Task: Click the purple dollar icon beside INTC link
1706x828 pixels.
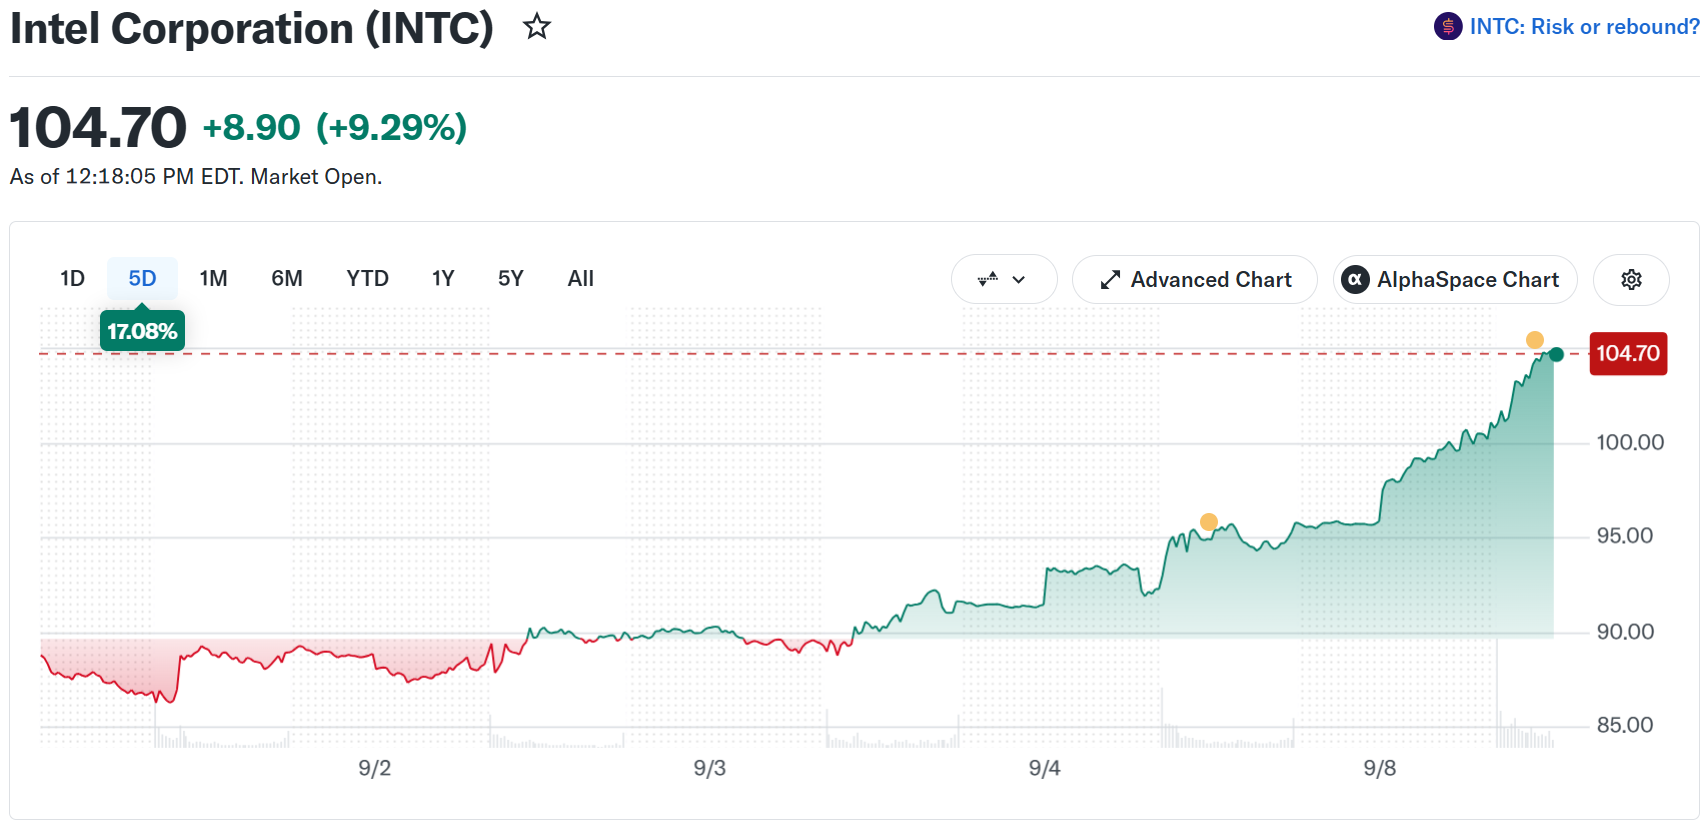Action: click(1447, 27)
